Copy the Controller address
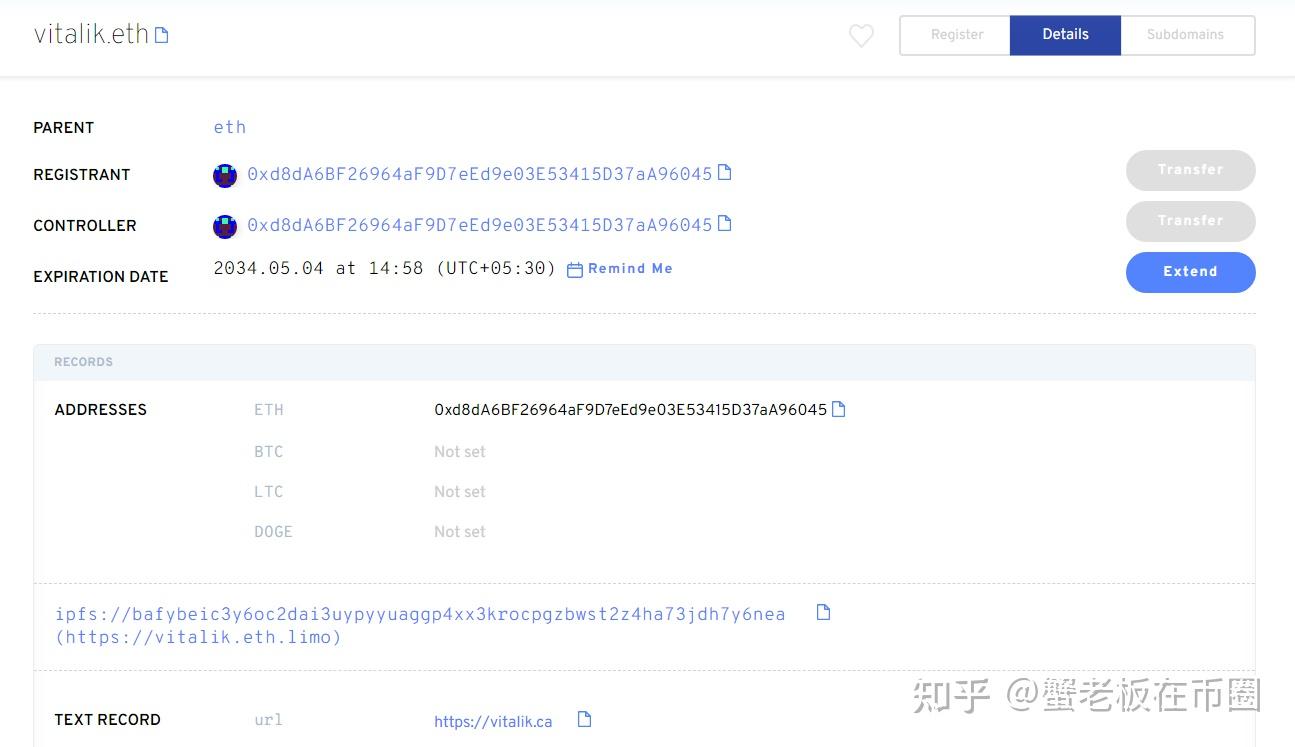 [x=727, y=224]
